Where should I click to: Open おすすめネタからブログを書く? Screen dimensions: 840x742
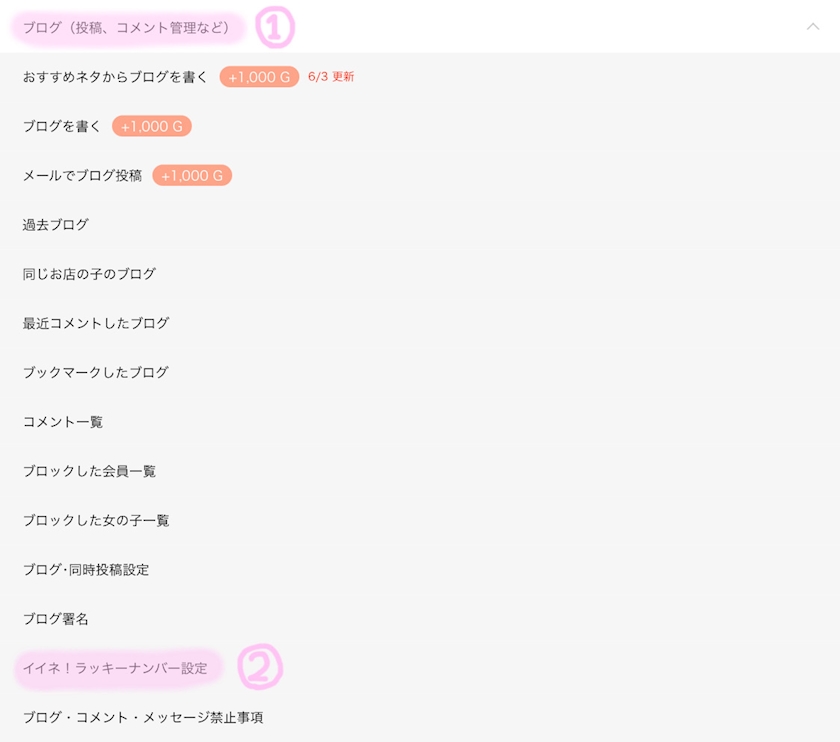115,76
